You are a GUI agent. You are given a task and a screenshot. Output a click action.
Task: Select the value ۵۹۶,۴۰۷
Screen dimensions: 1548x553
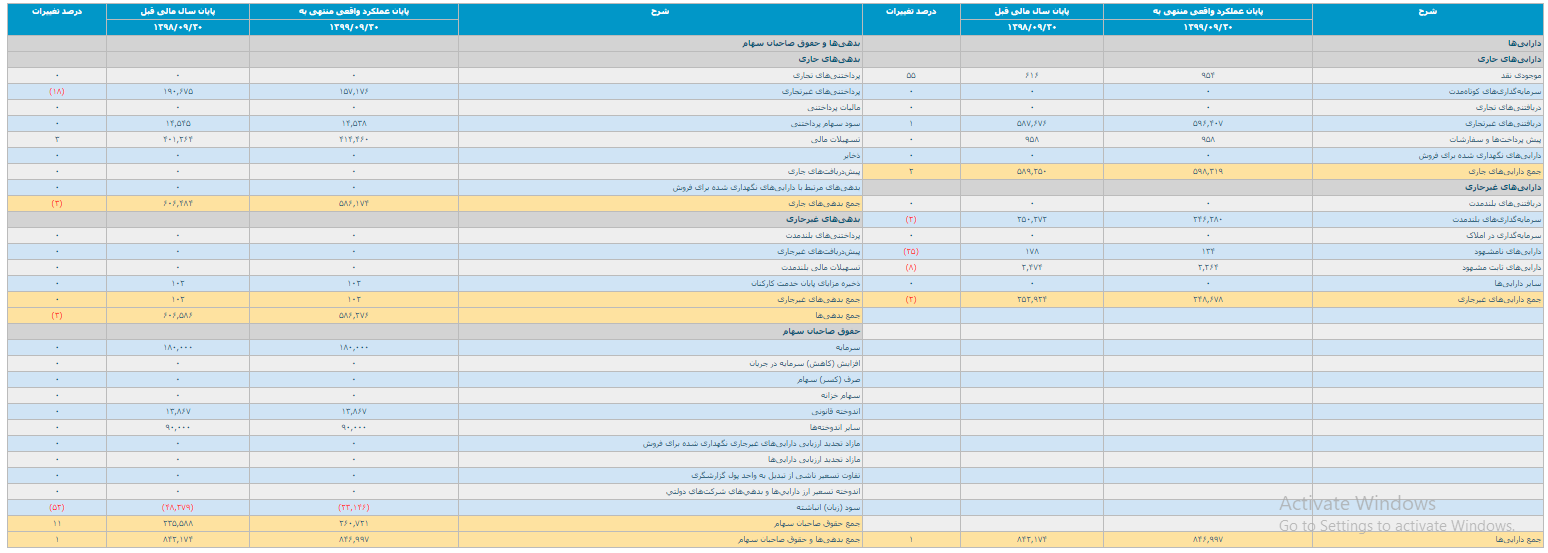click(x=1207, y=123)
